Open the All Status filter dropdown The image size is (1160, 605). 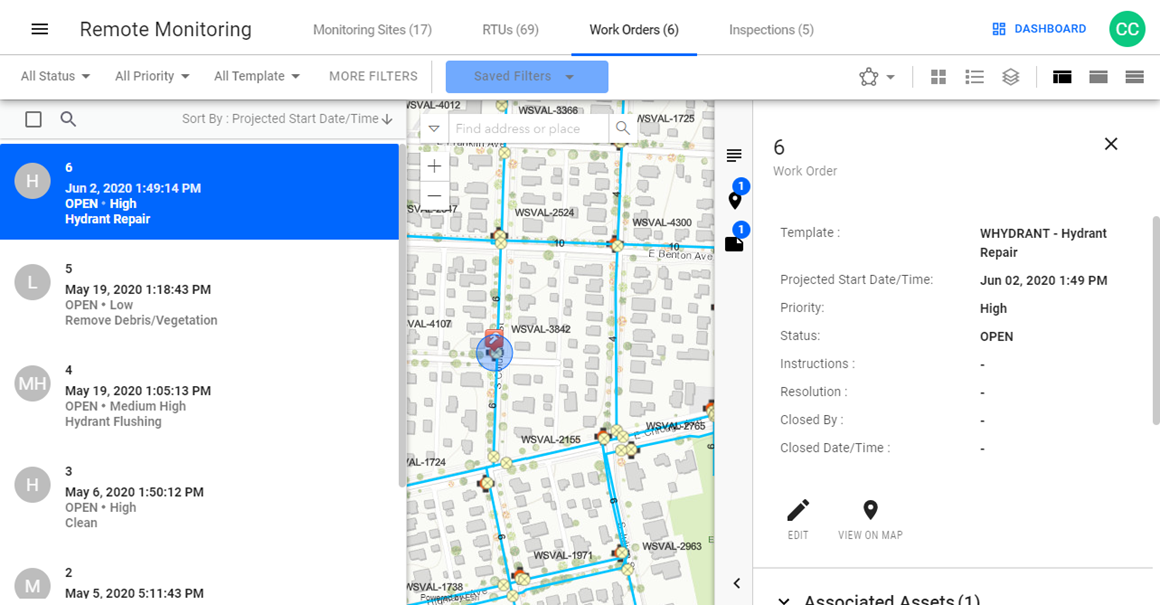(x=54, y=76)
